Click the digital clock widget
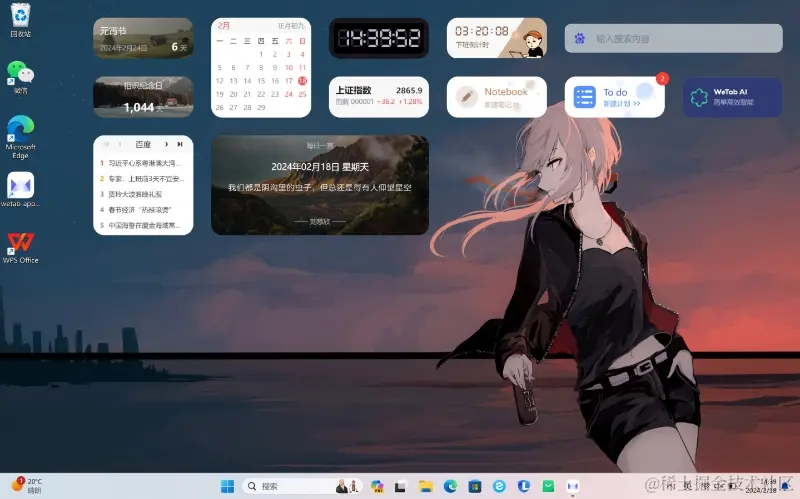 (379, 38)
